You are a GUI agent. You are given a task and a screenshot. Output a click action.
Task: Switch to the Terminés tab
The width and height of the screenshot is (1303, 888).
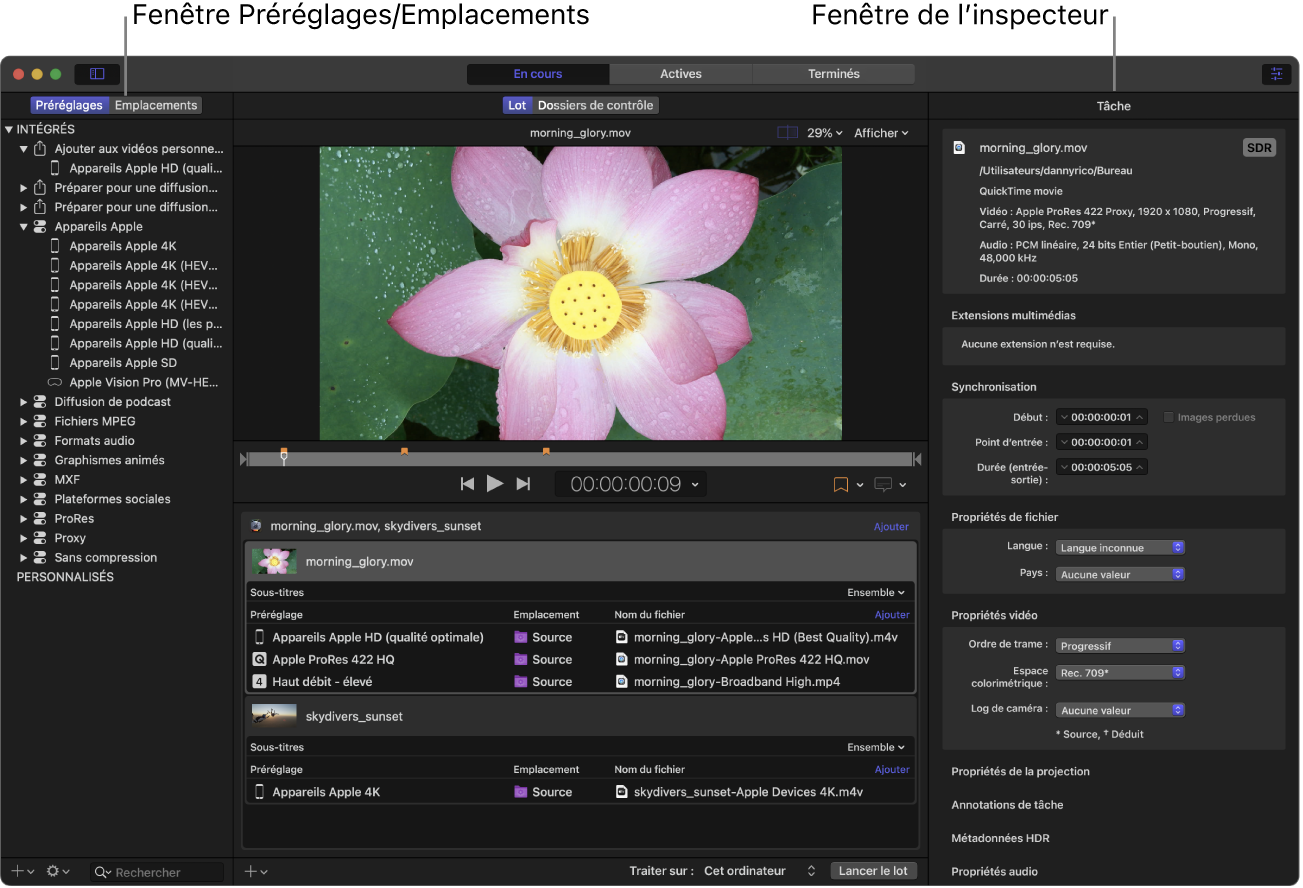point(833,74)
